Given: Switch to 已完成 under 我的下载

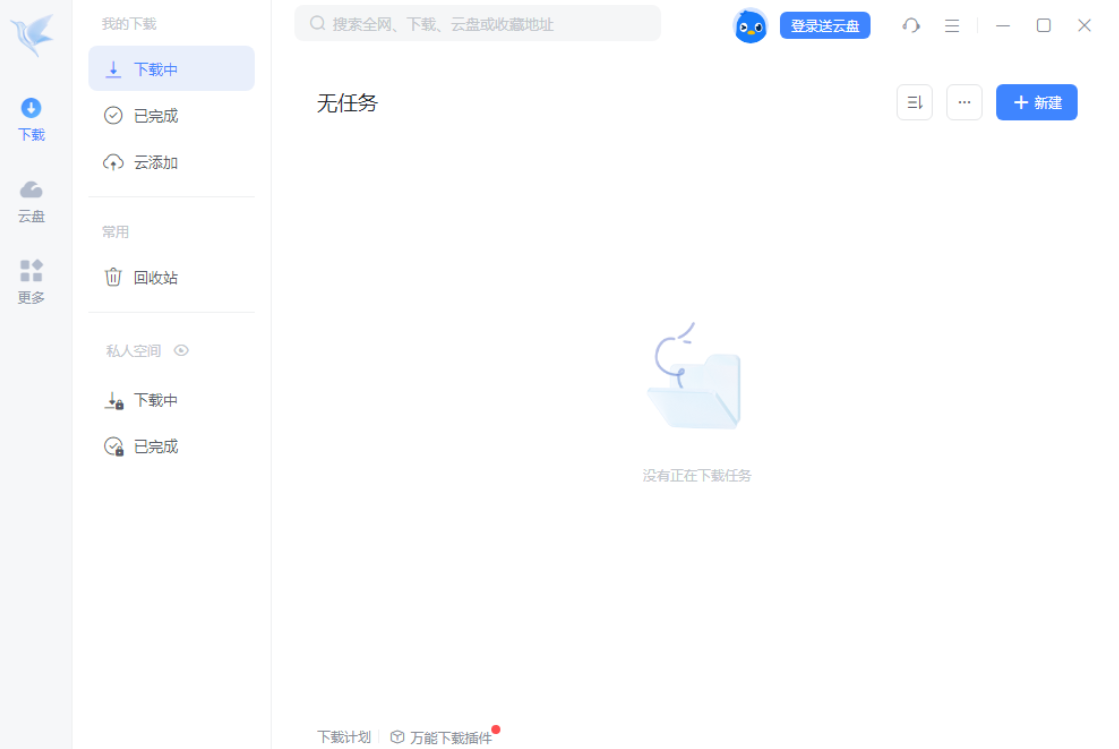Looking at the screenshot, I should 155,116.
